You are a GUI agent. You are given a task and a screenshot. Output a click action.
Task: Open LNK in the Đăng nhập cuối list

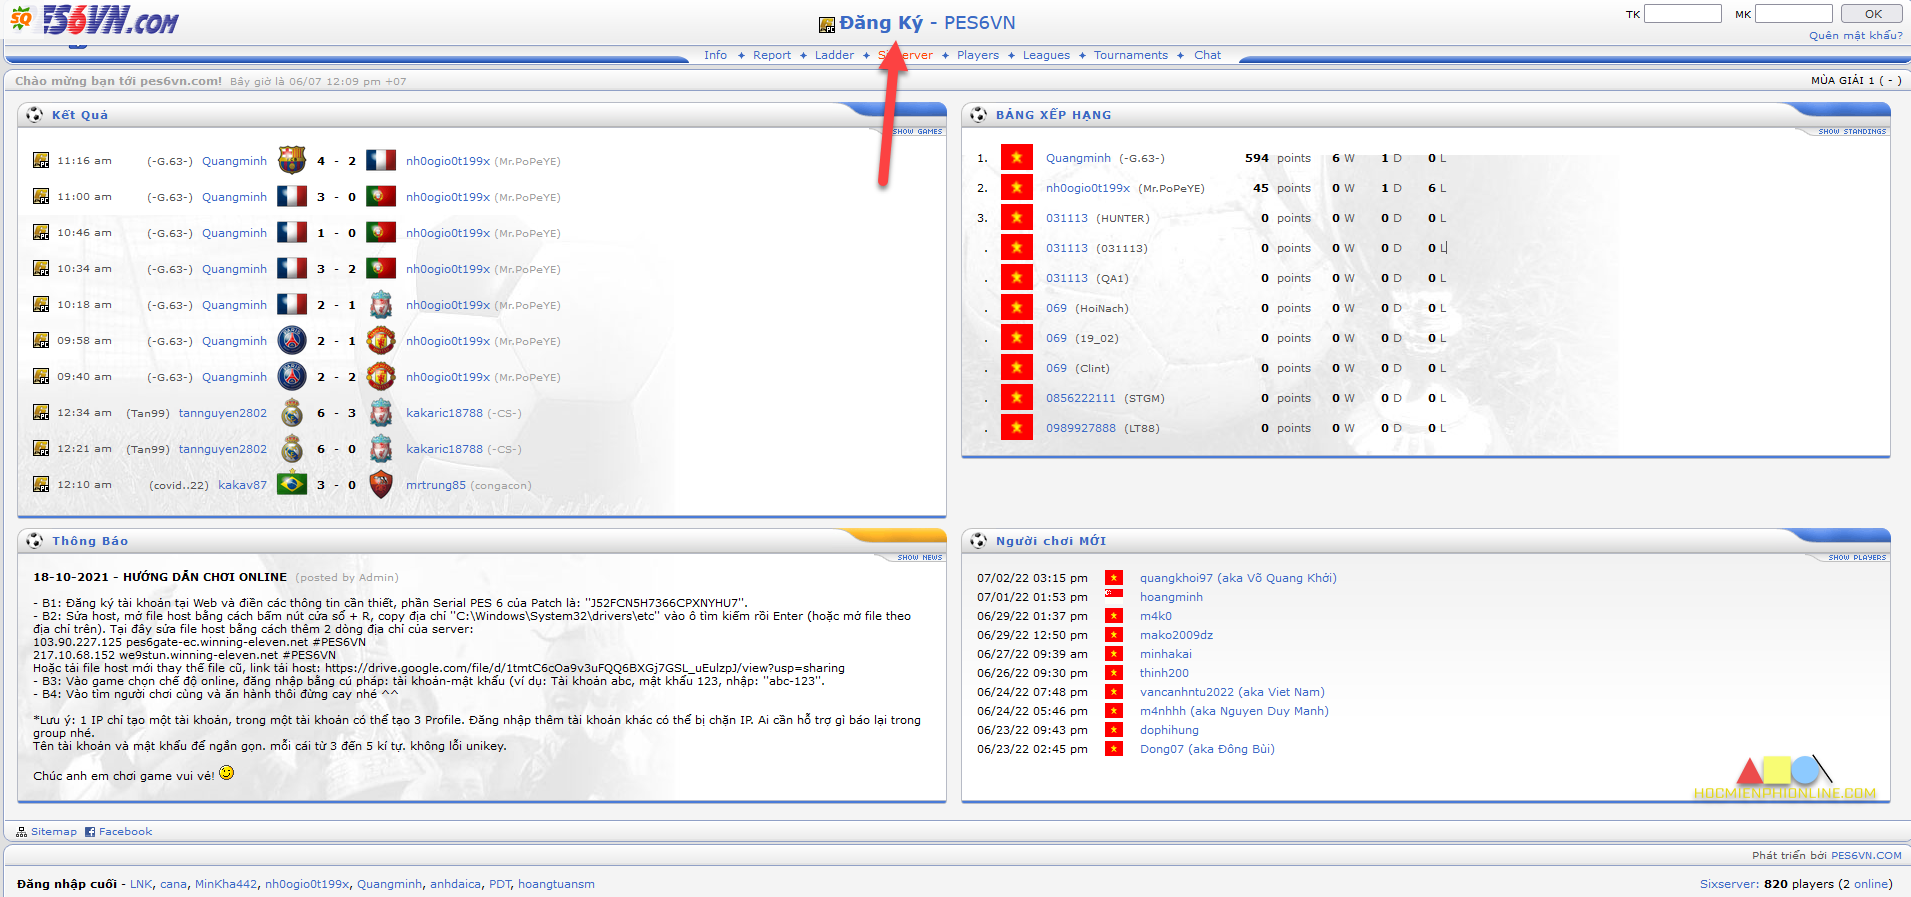[x=141, y=883]
